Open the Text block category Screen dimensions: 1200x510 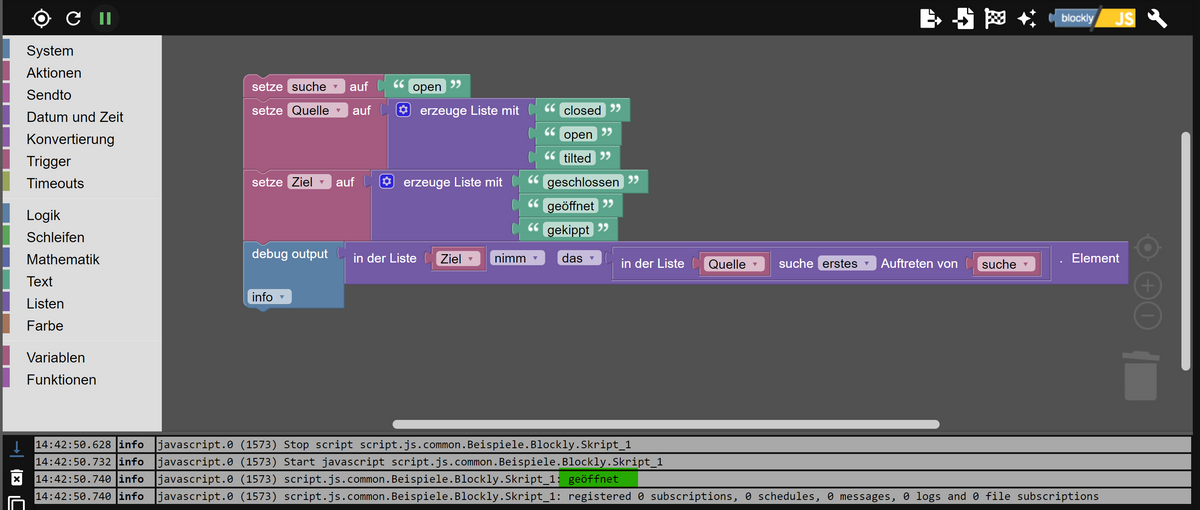(40, 281)
